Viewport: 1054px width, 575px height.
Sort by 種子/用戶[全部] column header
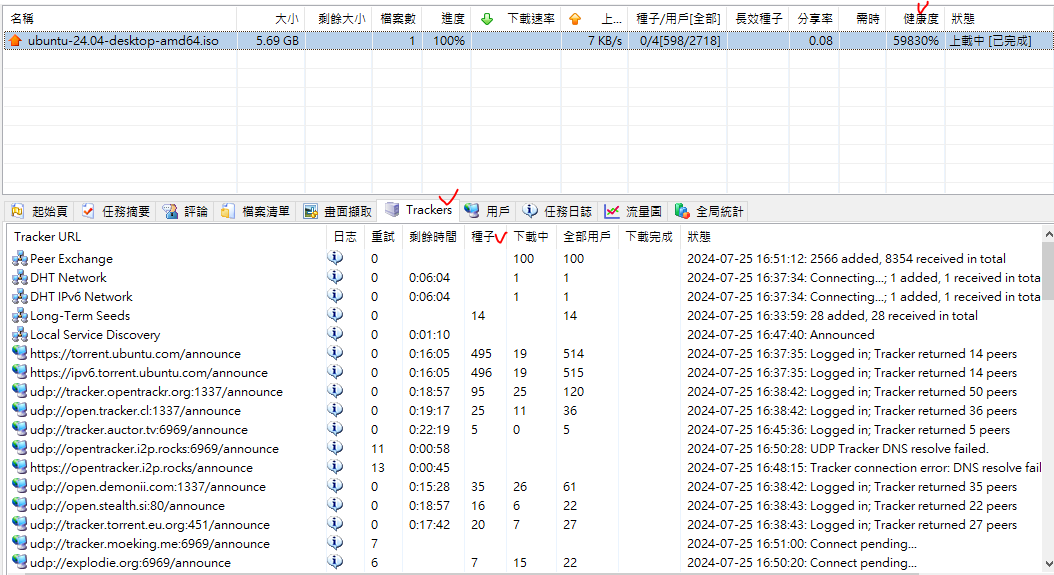pyautogui.click(x=678, y=19)
